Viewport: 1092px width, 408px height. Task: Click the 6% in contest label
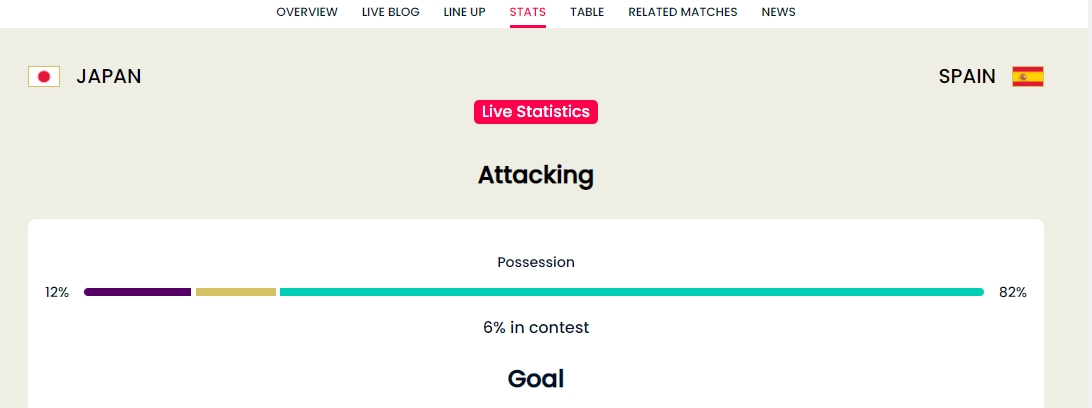click(536, 327)
